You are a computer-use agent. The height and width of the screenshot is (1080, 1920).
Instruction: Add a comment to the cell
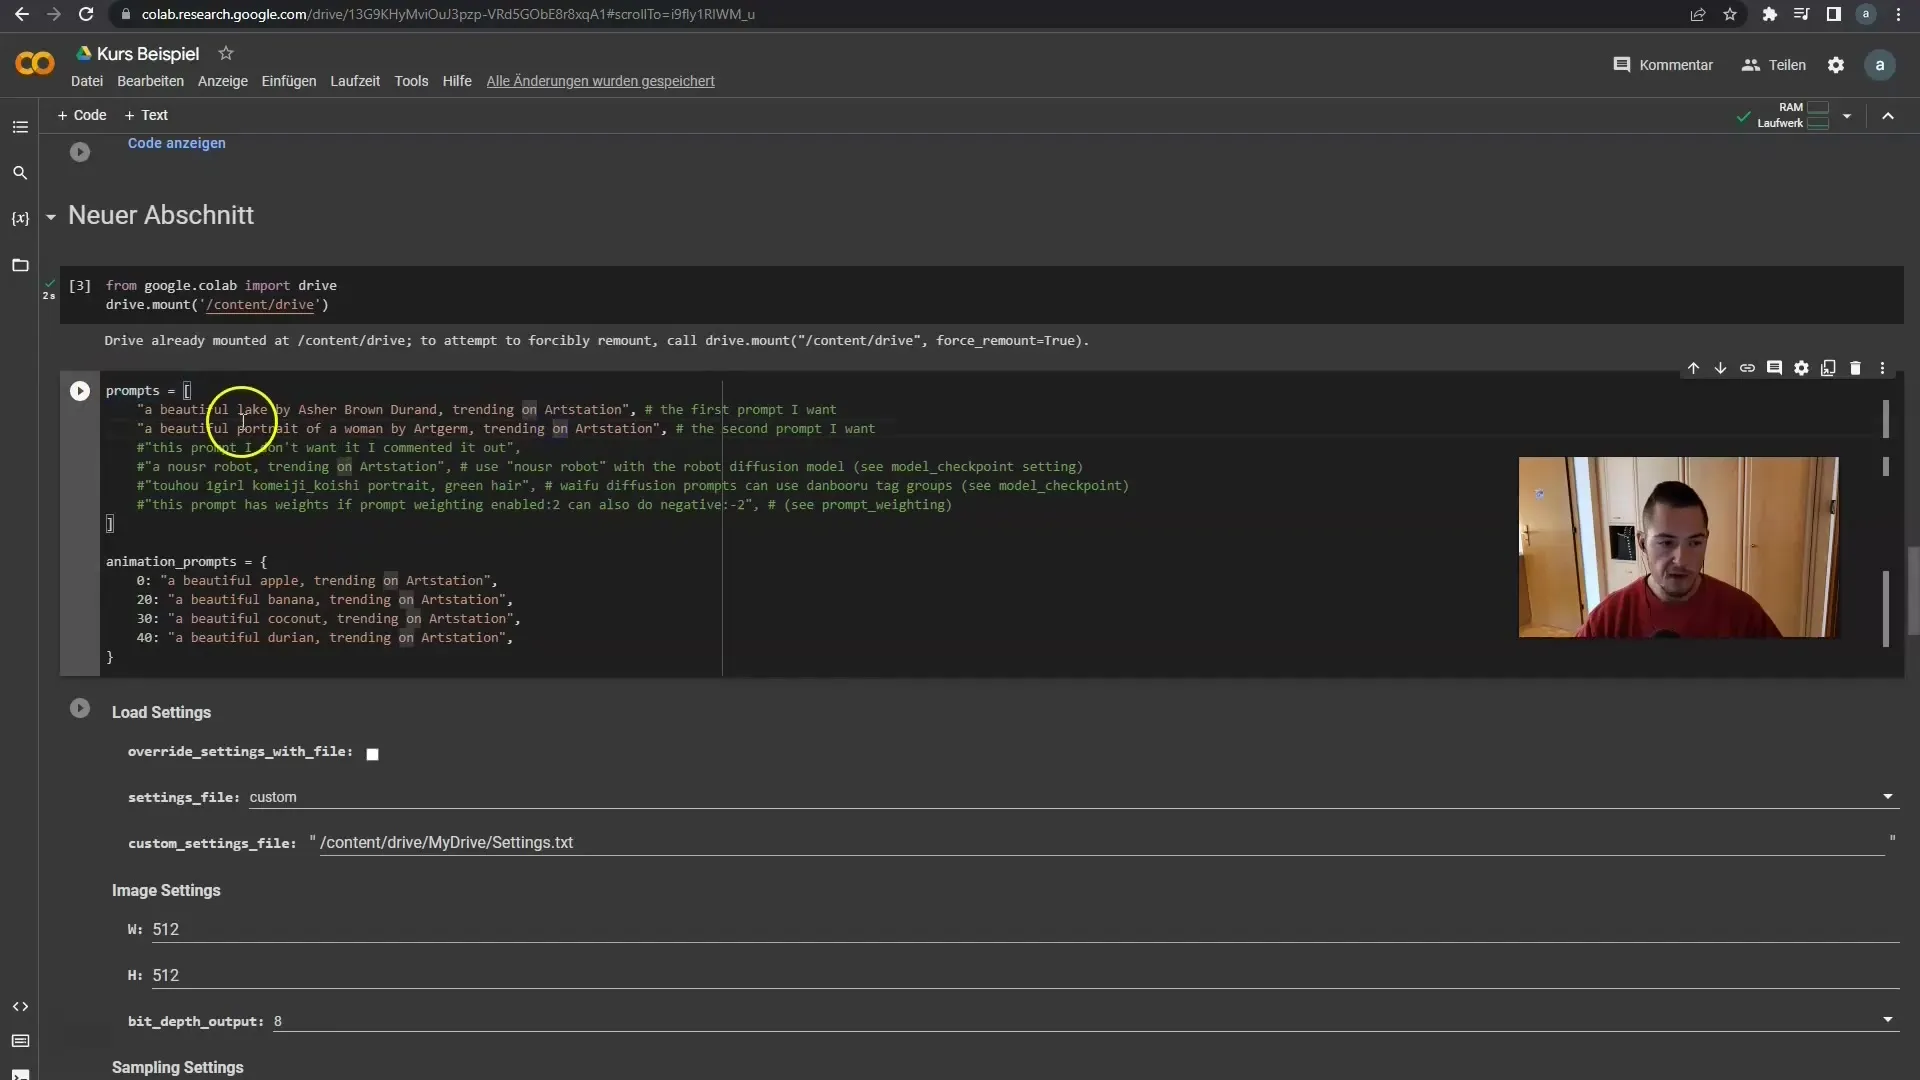1774,368
